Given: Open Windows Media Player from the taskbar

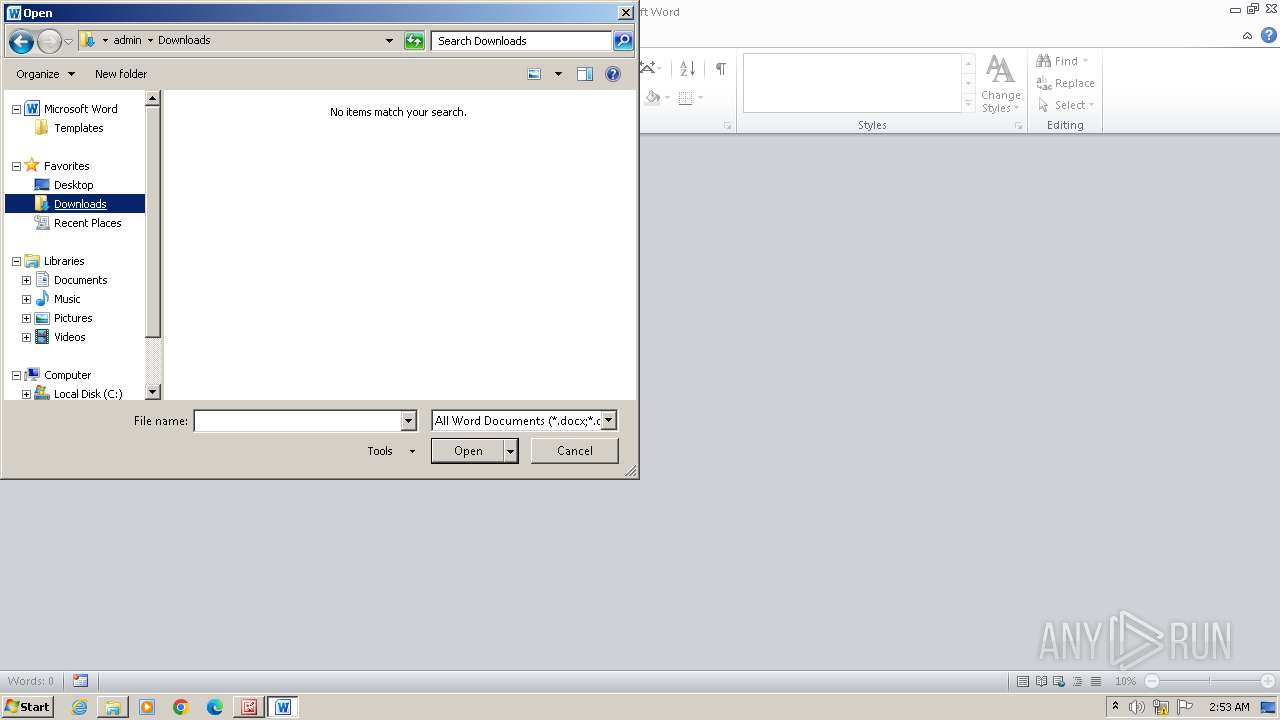Looking at the screenshot, I should [x=147, y=707].
